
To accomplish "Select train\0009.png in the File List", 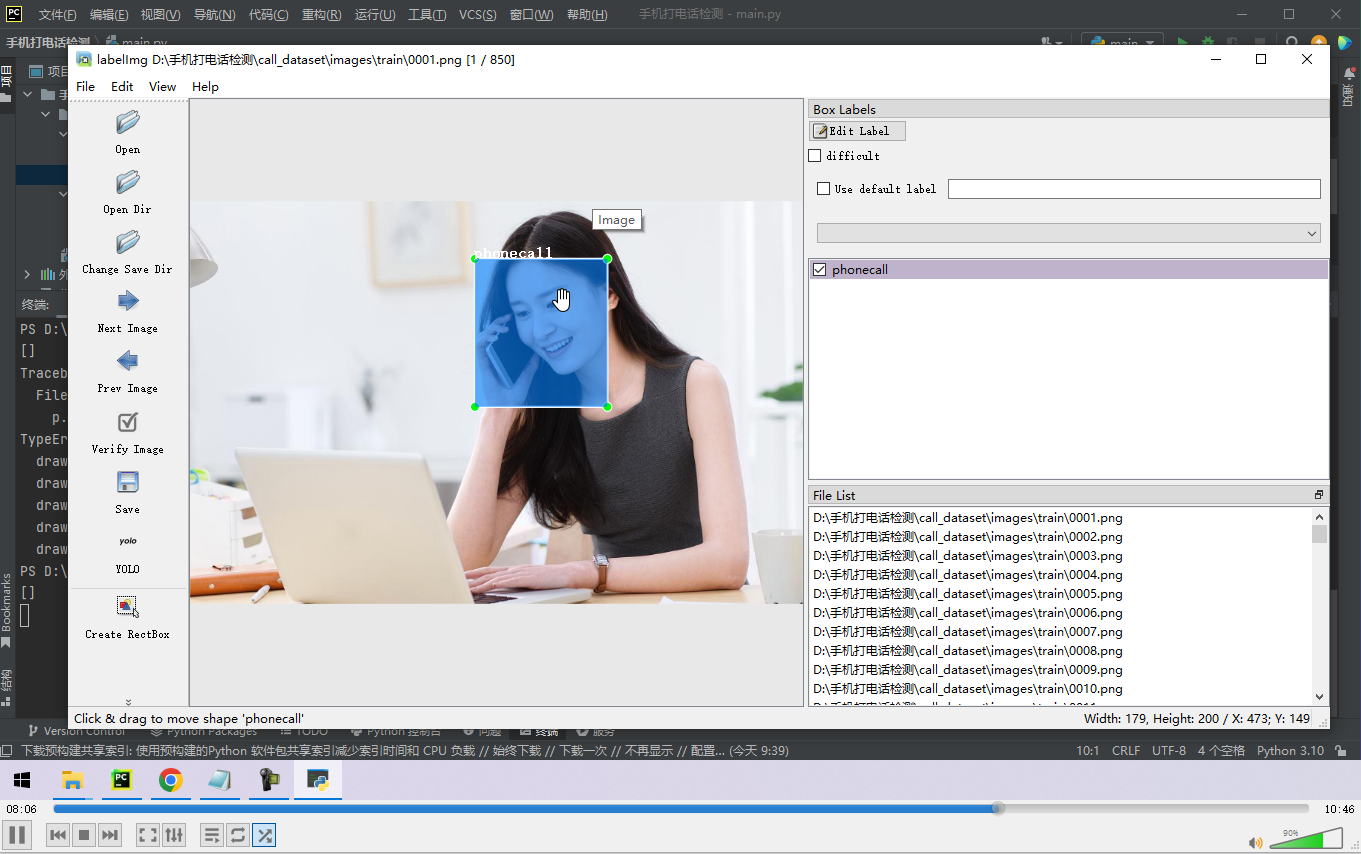I will [968, 670].
